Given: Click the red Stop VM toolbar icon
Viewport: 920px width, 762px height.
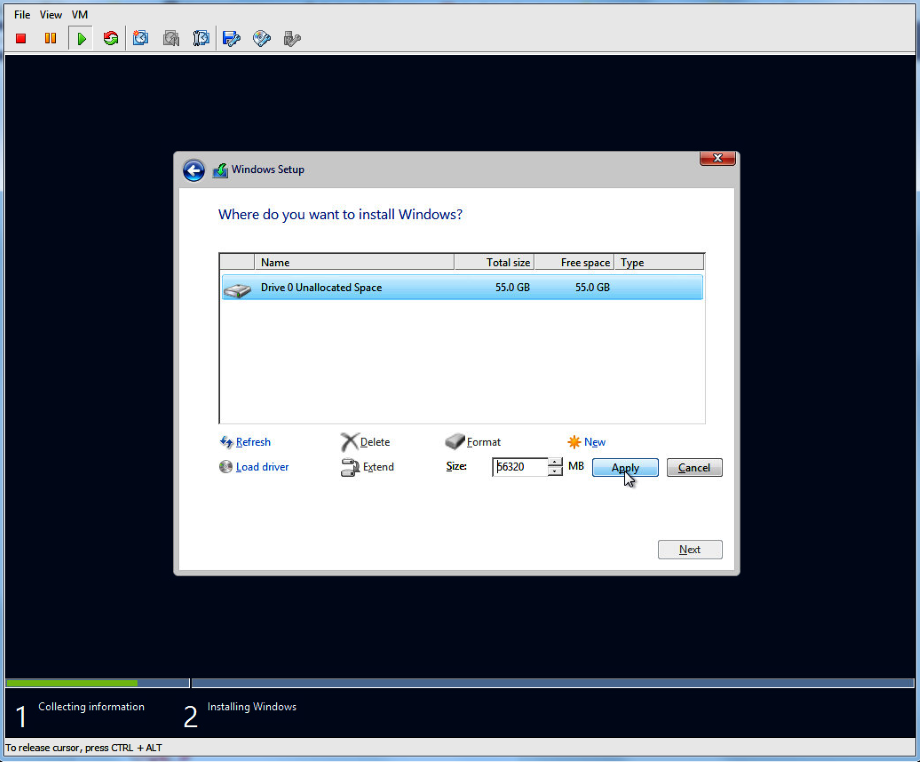Looking at the screenshot, I should 21,39.
